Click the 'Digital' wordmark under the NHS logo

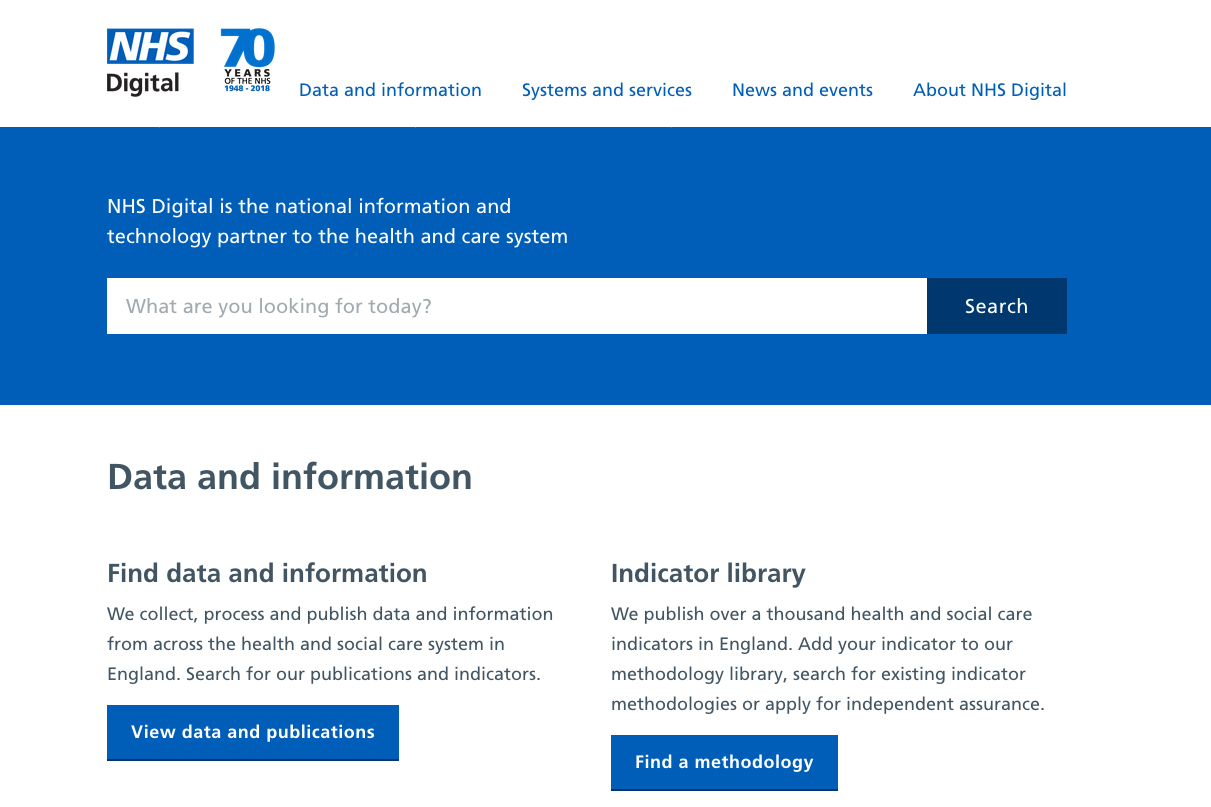[143, 83]
